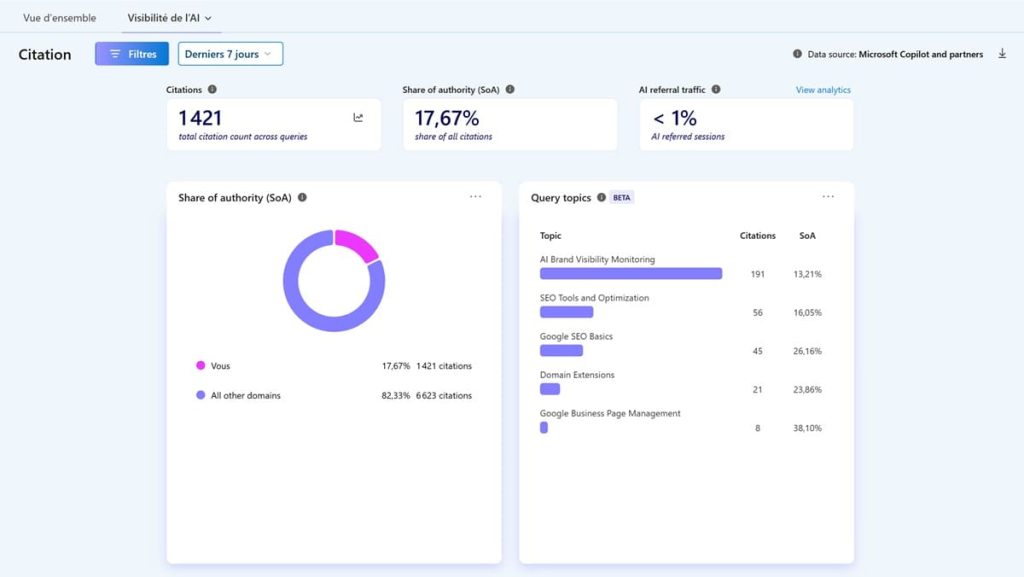1024x577 pixels.
Task: Expand the Derniers 7 jours date dropdown
Action: point(231,54)
